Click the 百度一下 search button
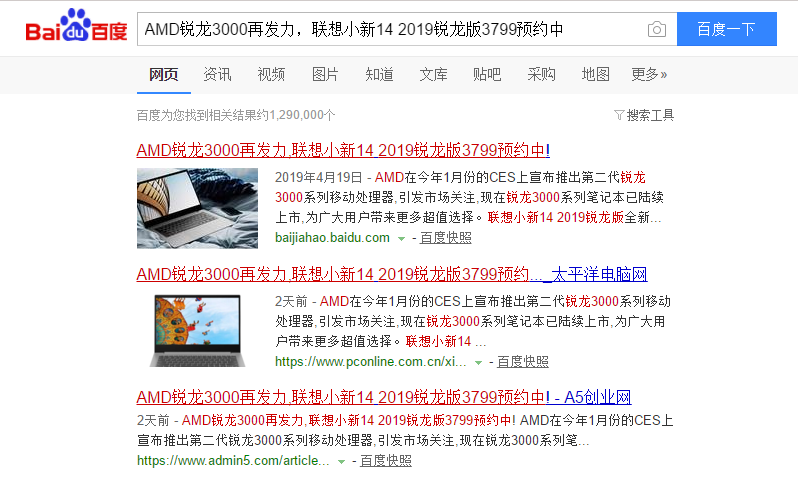Viewport: 798px width, 480px height. [x=726, y=29]
